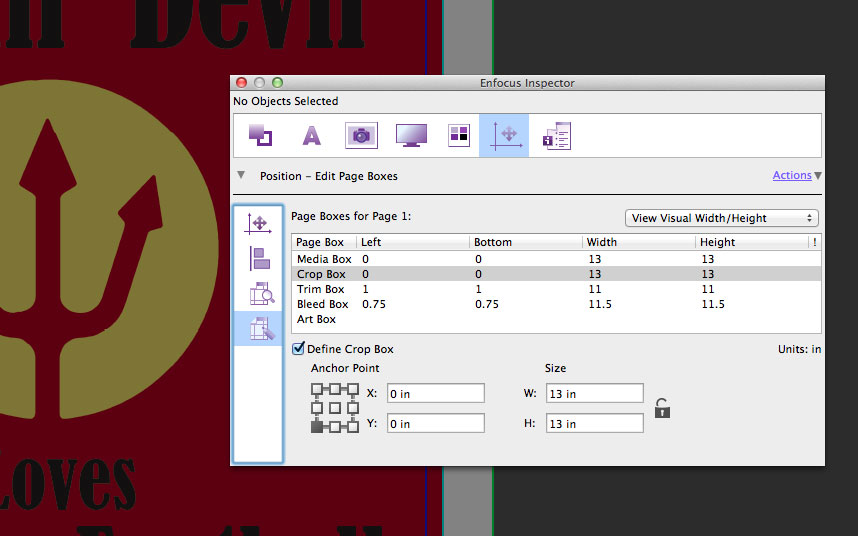This screenshot has height=536, width=858.
Task: Click Bleed Box width value 11.5
Action: (600, 304)
